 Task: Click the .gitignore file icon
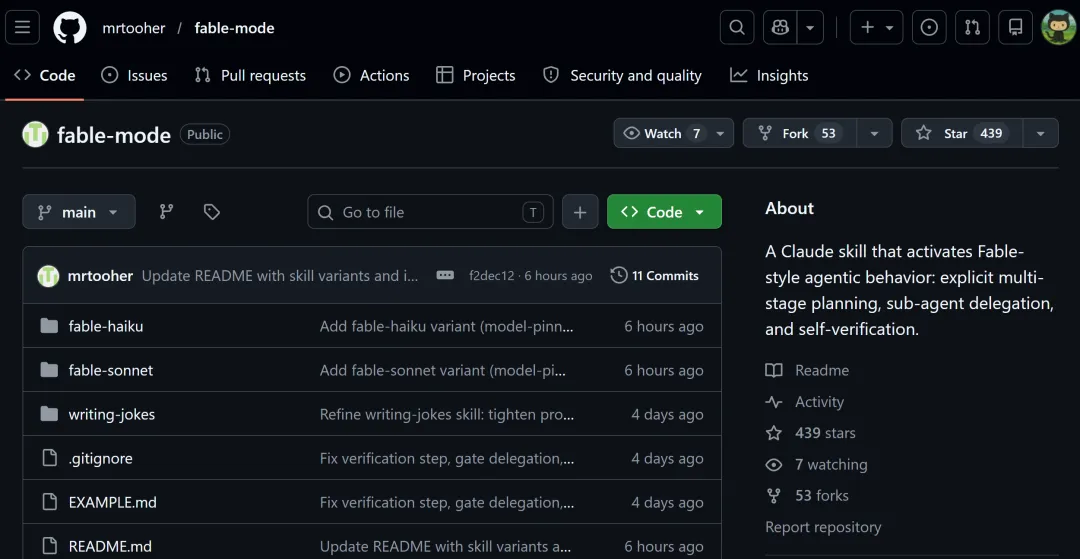click(x=49, y=458)
